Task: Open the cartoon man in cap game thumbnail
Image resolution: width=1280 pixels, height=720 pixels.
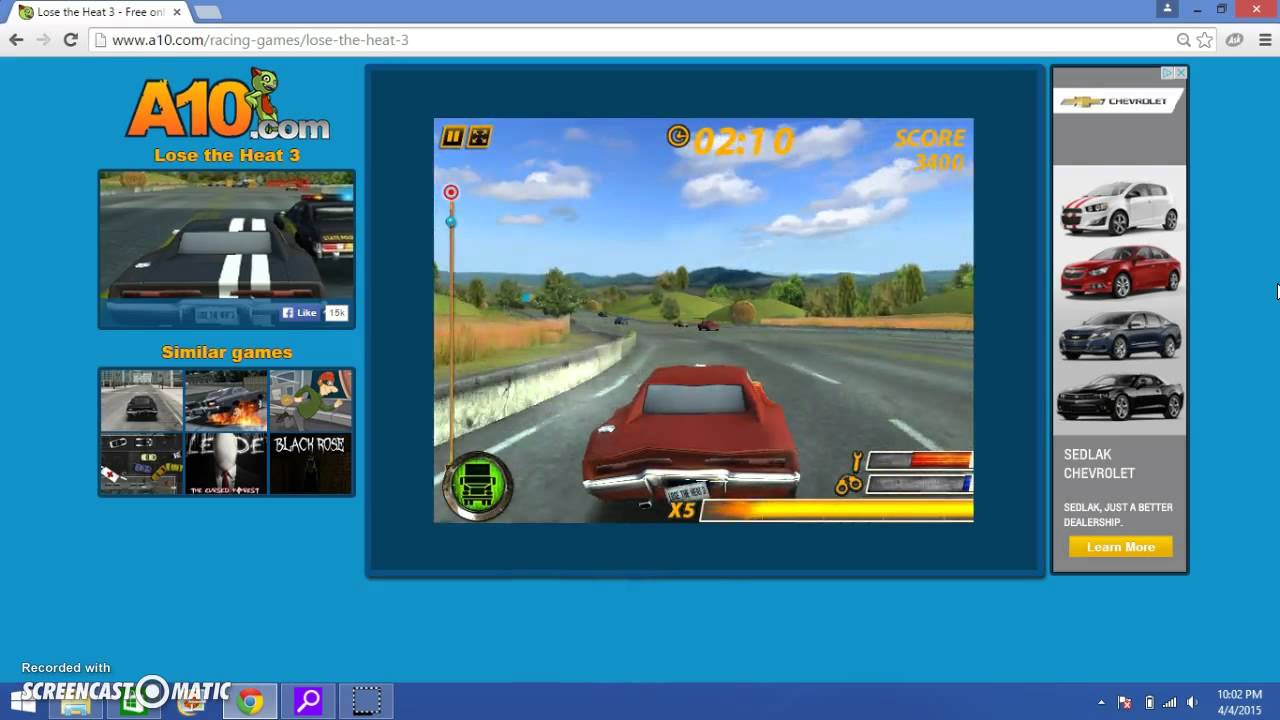Action: [x=311, y=400]
